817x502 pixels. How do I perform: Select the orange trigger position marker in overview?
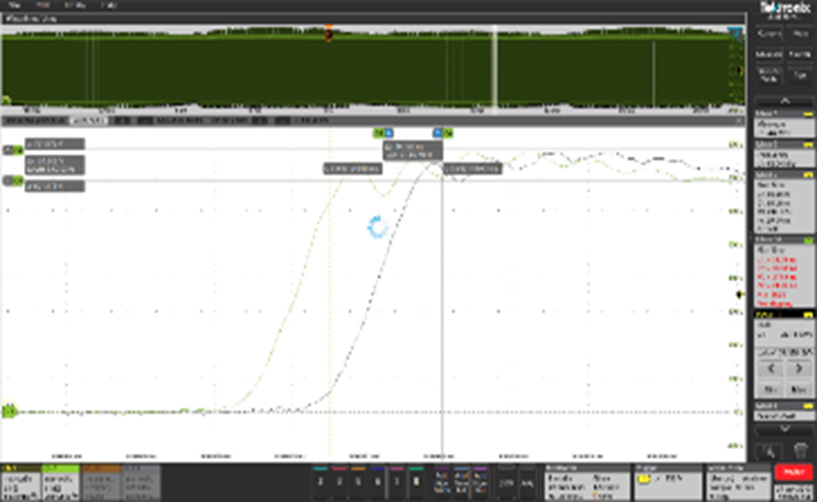328,32
